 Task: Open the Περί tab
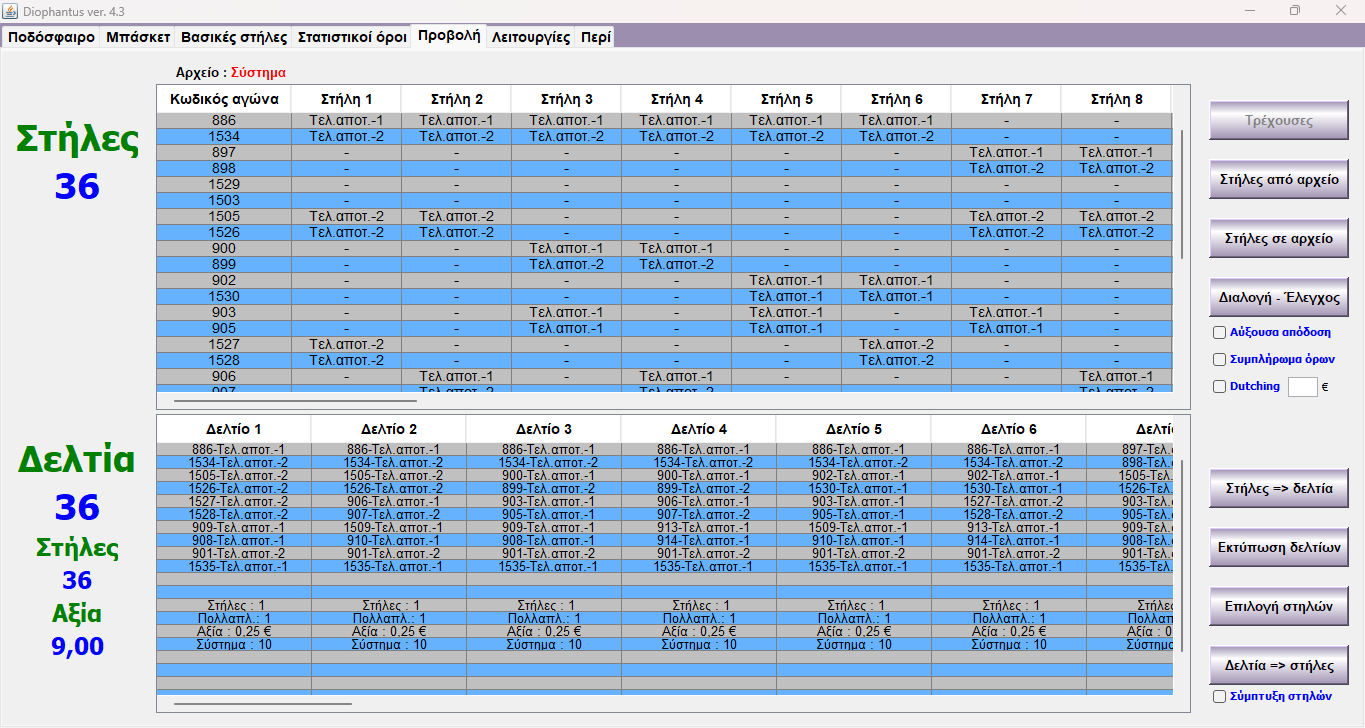point(594,37)
